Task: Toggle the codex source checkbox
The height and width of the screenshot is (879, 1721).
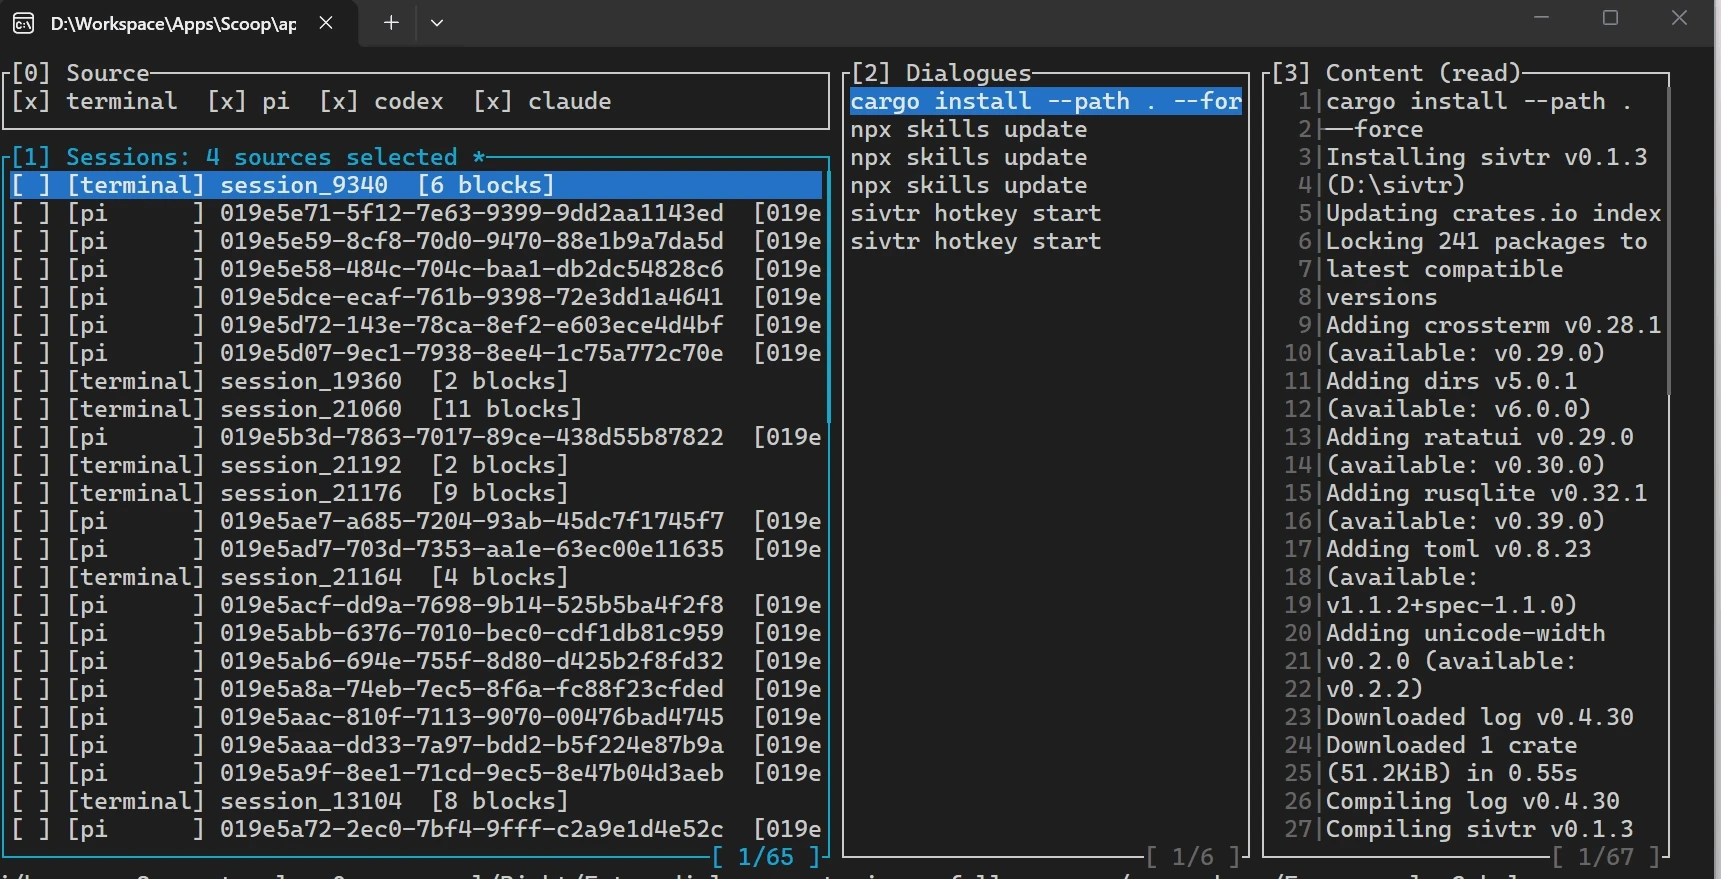Action: pos(338,101)
